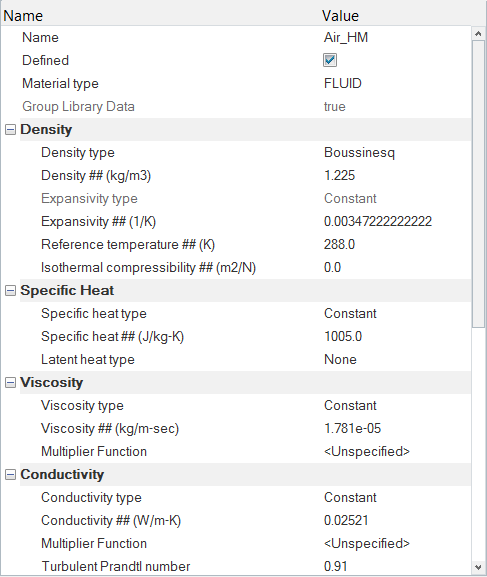The width and height of the screenshot is (487, 577).
Task: Click the Isothermal compressibility ## (m2/N) label
Action: tap(148, 268)
